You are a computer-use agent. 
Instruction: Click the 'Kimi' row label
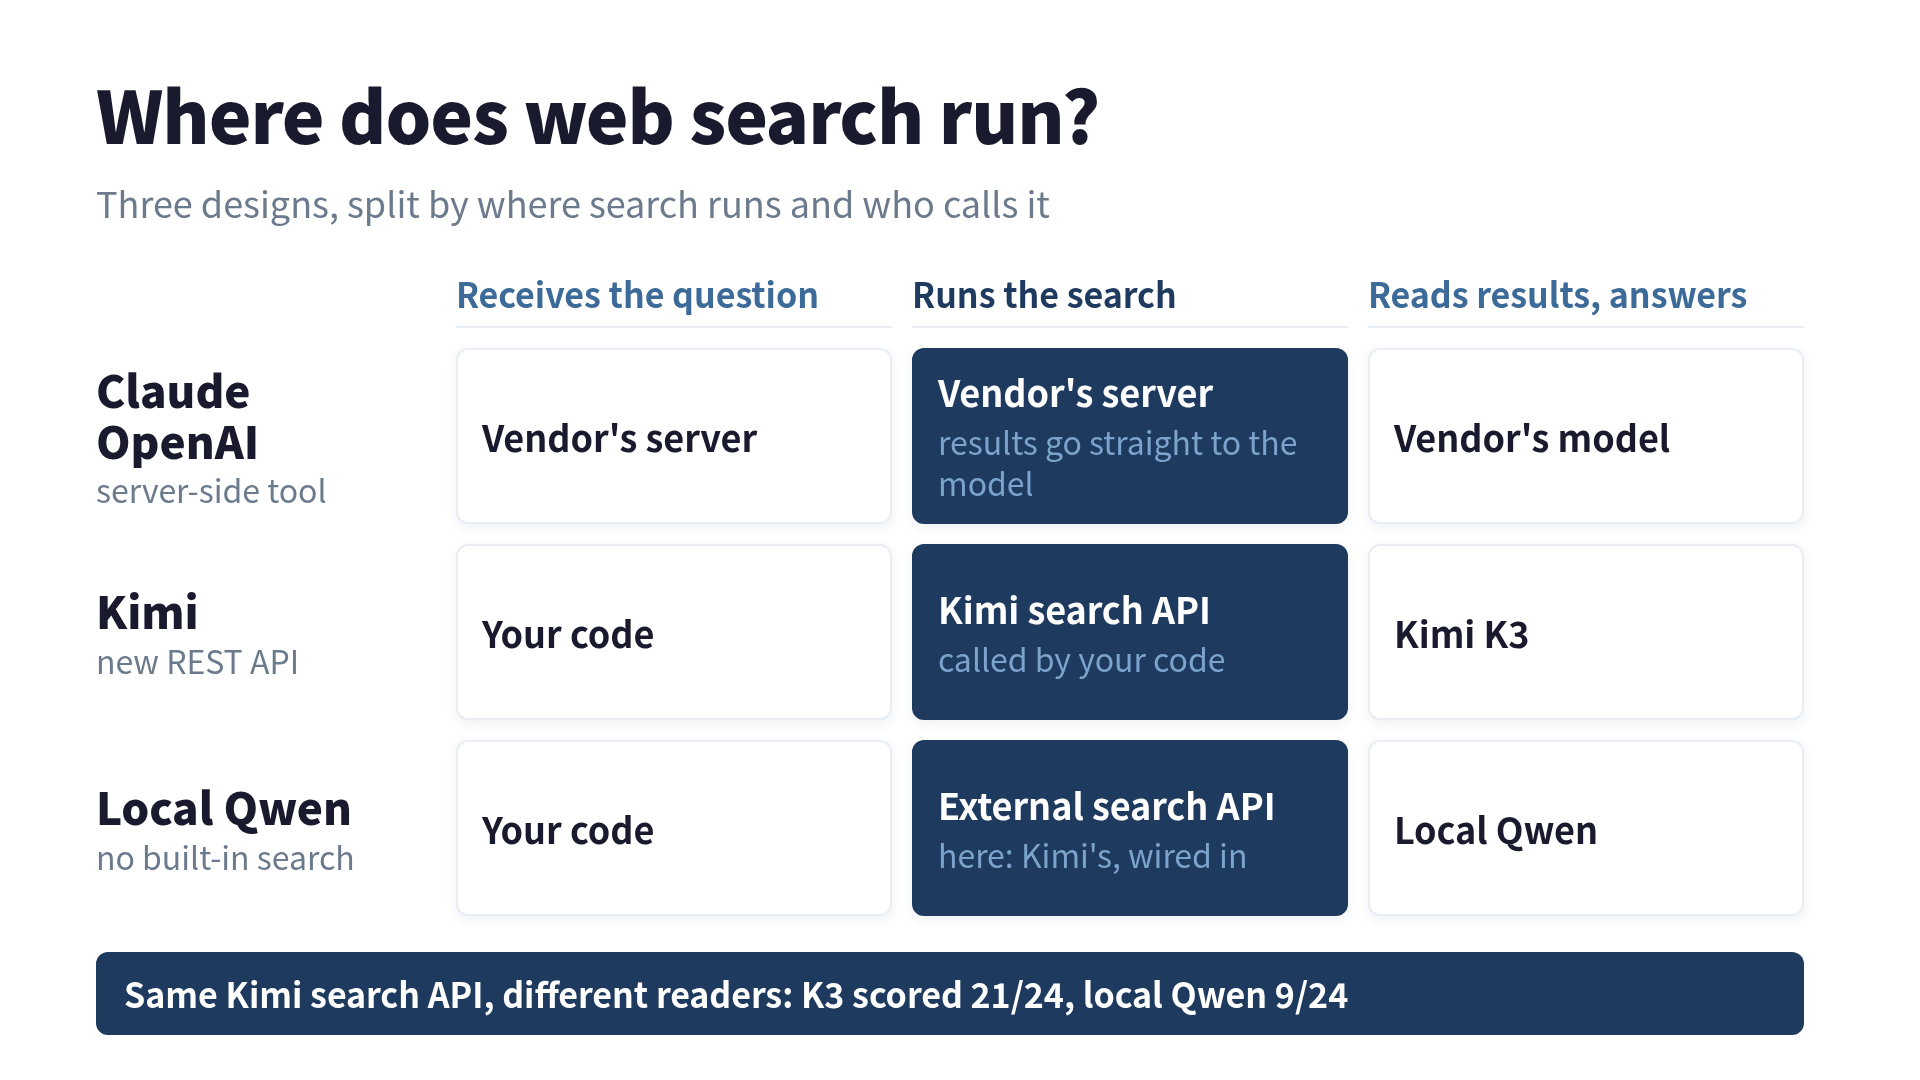pos(147,612)
